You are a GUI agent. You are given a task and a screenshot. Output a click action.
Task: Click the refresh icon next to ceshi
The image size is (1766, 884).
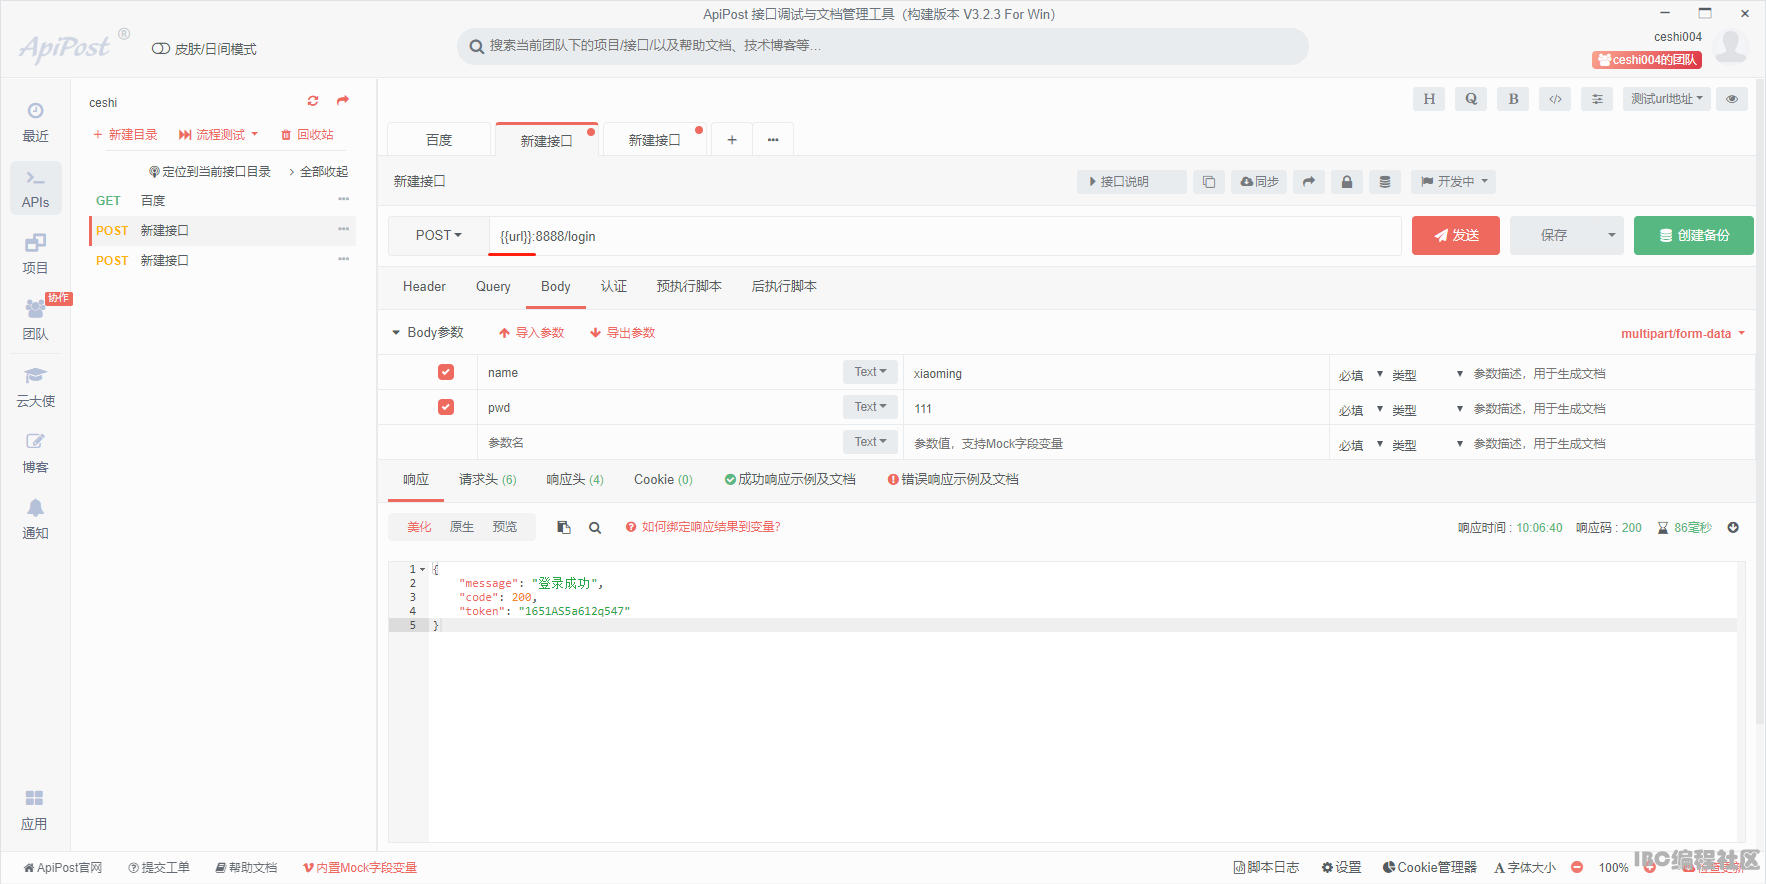pos(313,101)
